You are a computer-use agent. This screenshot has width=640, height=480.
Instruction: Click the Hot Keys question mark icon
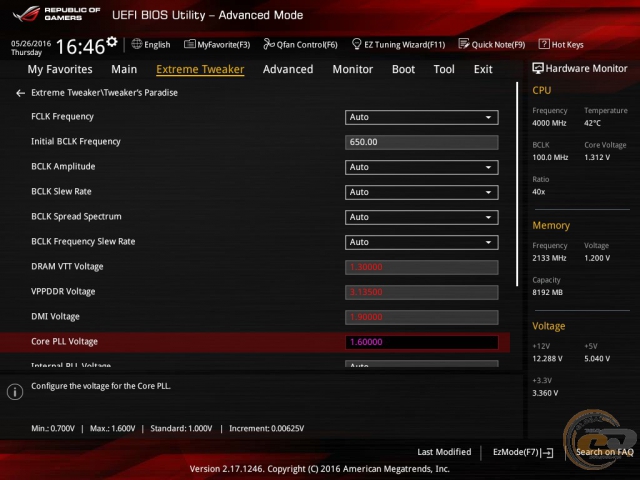[544, 44]
